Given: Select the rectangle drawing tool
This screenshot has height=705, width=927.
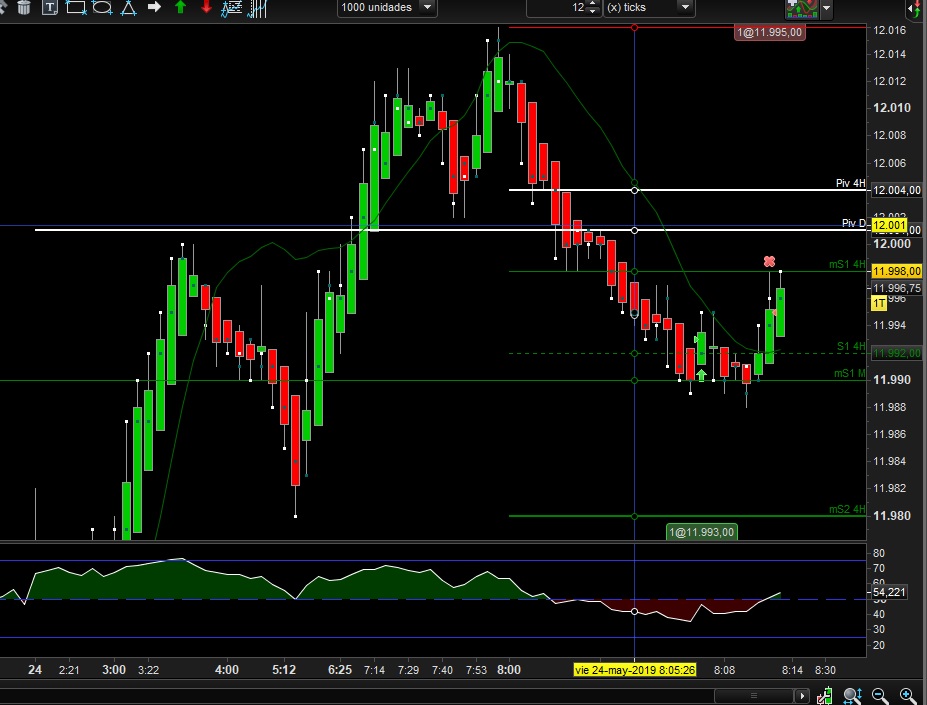Looking at the screenshot, I should click(76, 8).
